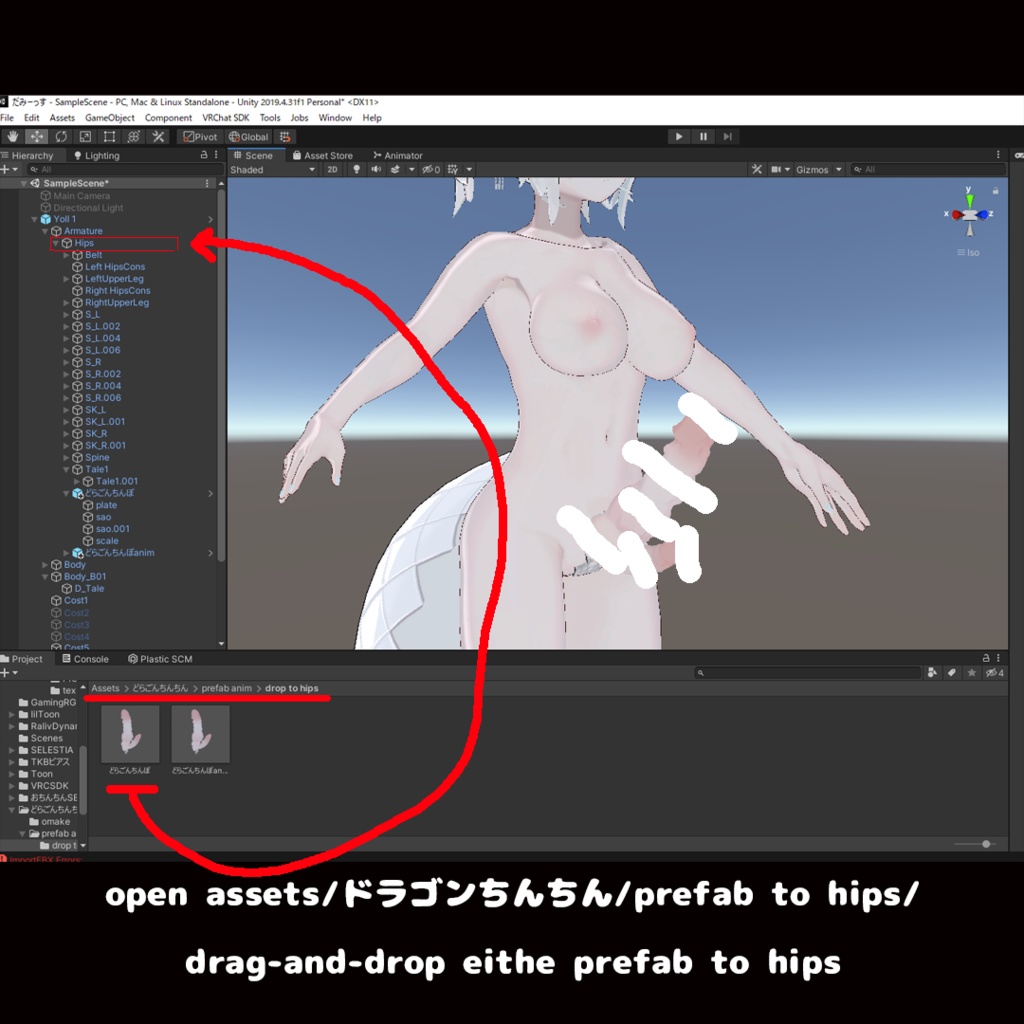Screen dimensions: 1024x1024
Task: Click the Play button
Action: pos(679,136)
